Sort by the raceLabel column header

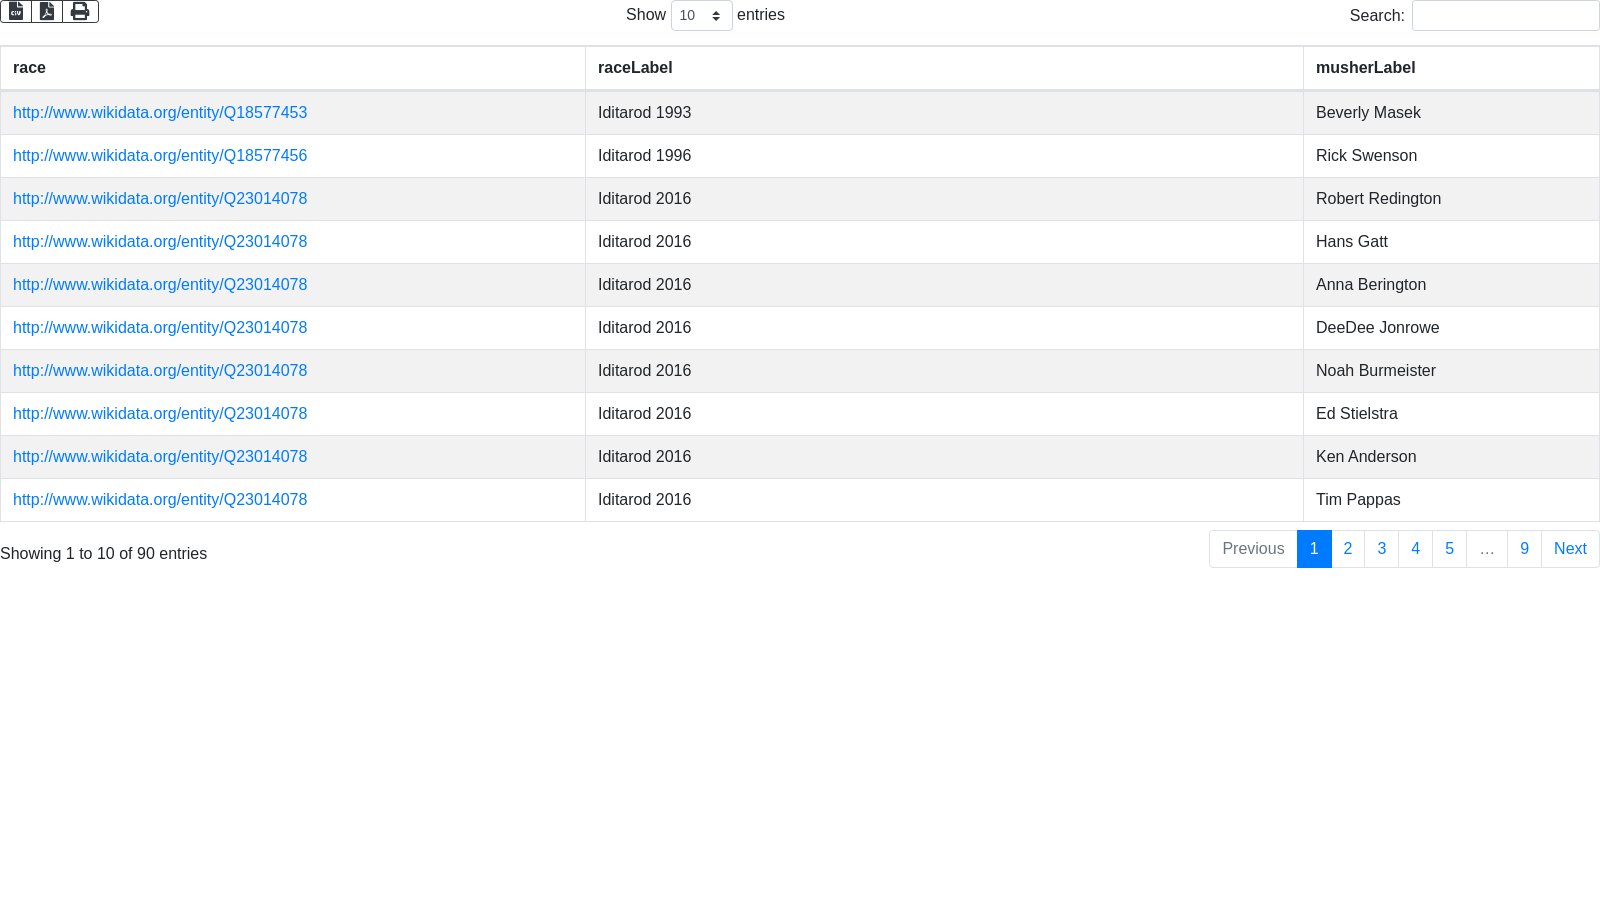click(944, 68)
